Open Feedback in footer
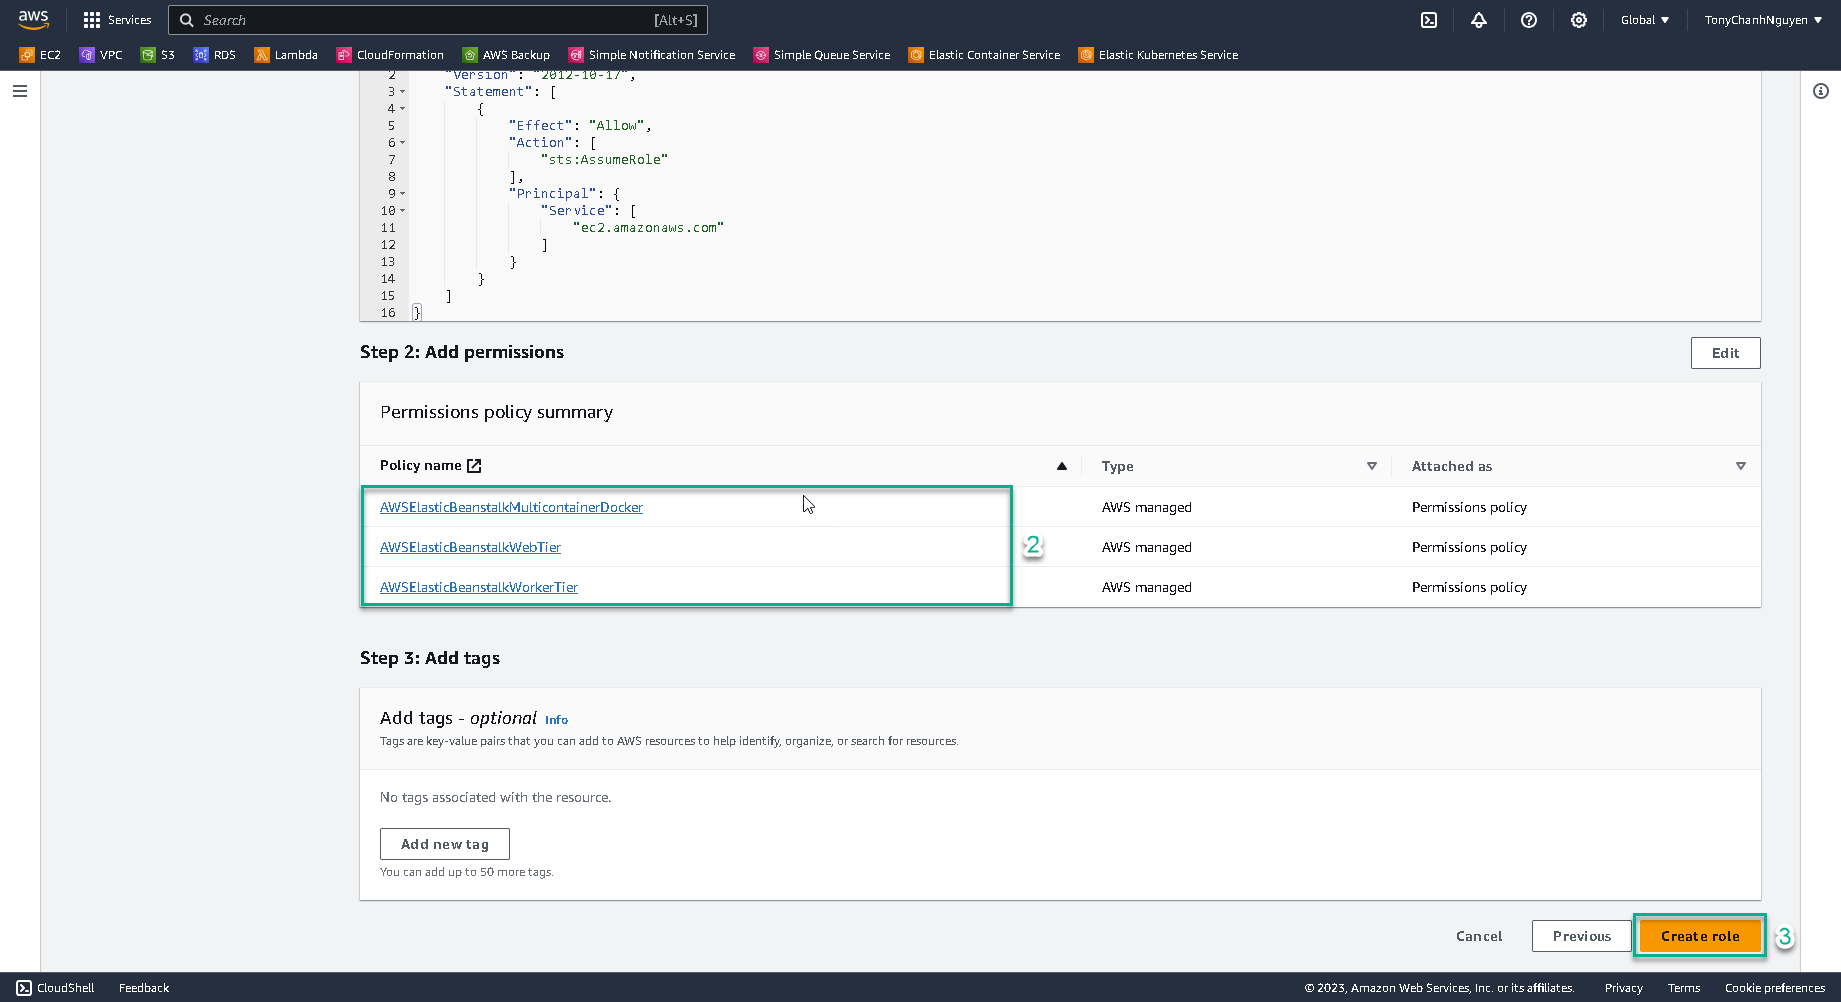This screenshot has width=1841, height=1002. pyautogui.click(x=144, y=988)
